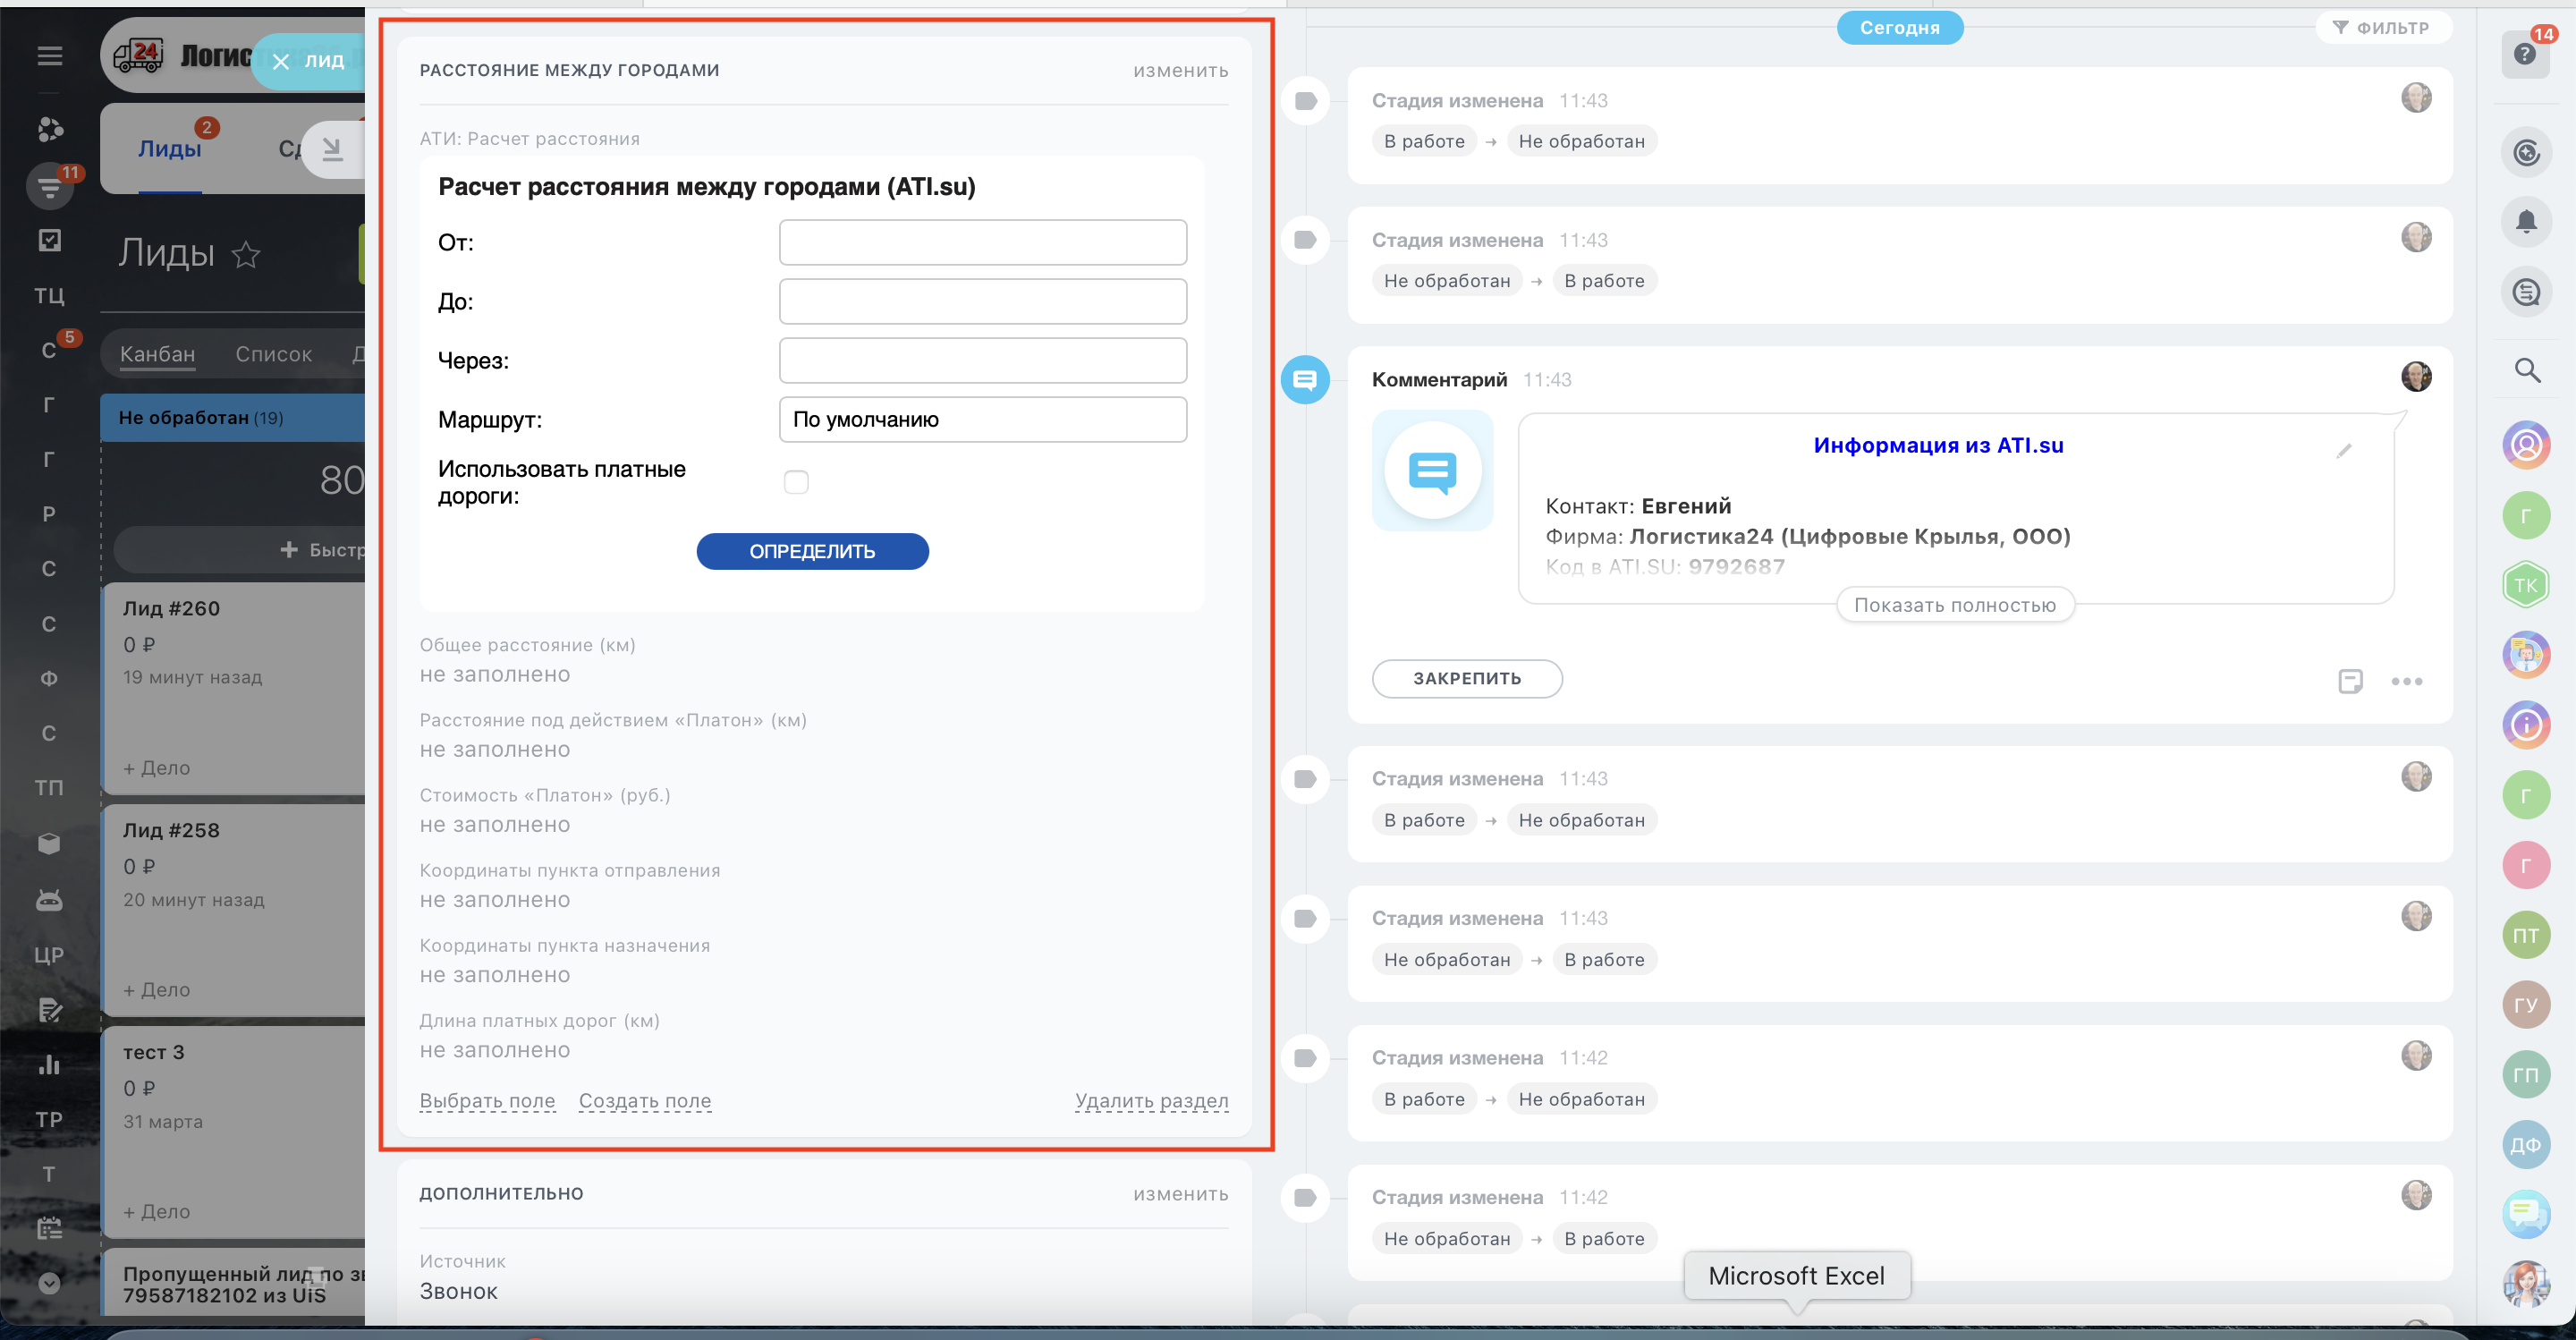Open the refresh sync icon in right panel
Viewport: 2576px width, 1340px height.
point(2526,152)
